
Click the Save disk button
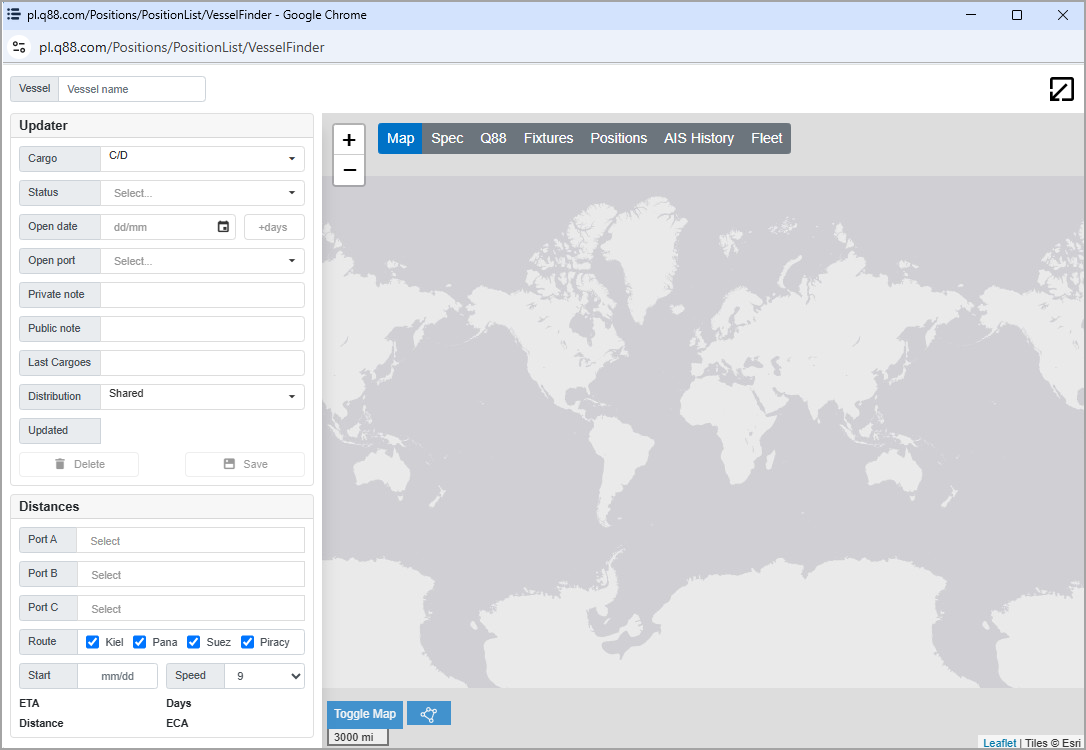[245, 464]
